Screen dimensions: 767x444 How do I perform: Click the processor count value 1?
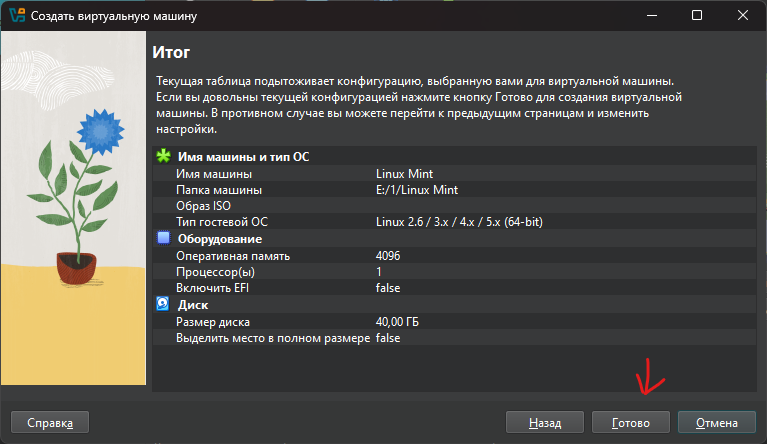pos(379,272)
